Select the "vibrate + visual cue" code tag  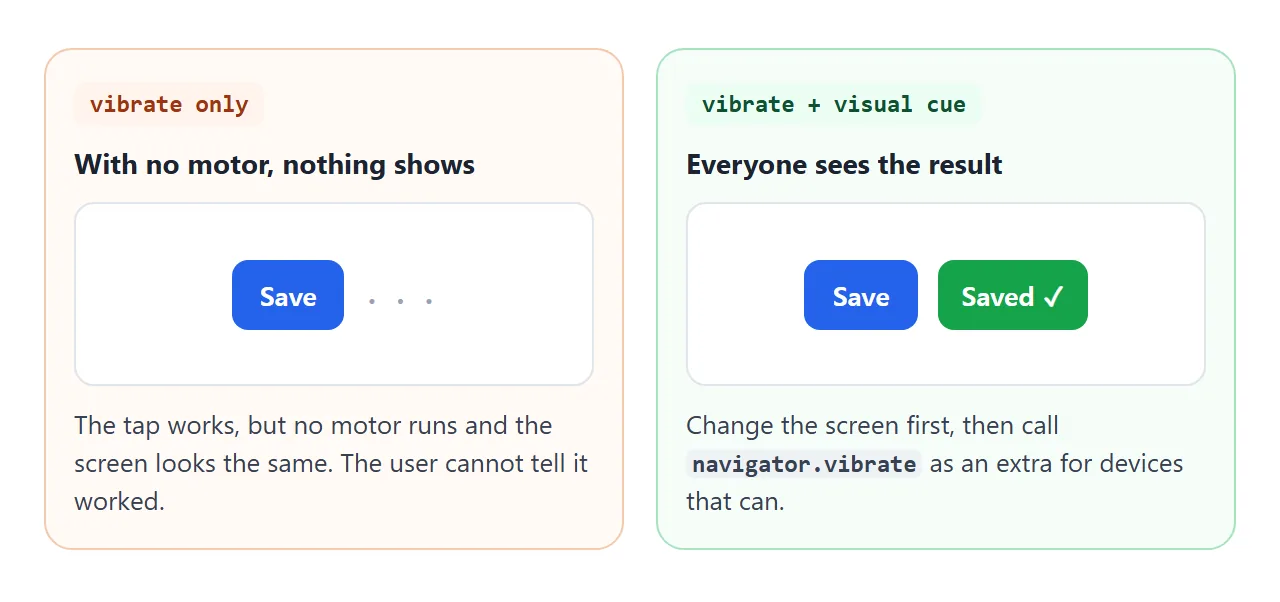(x=834, y=104)
